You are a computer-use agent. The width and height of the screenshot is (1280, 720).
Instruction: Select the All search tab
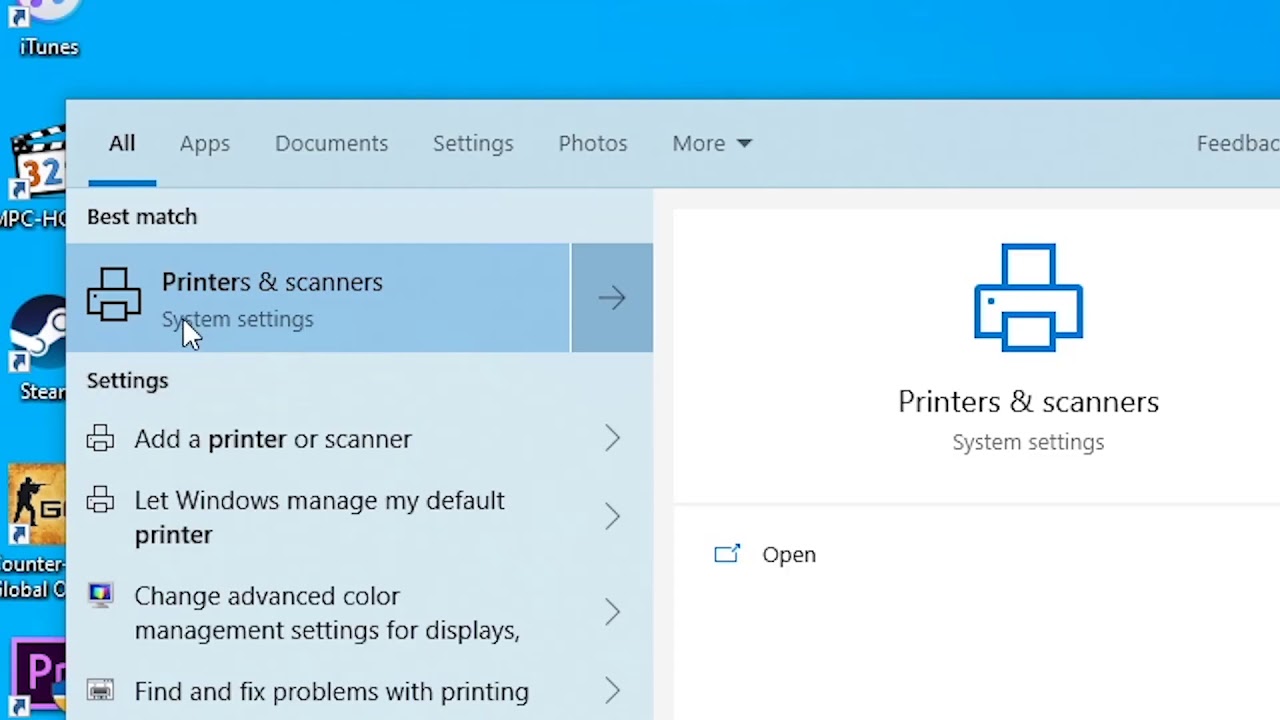coord(122,143)
